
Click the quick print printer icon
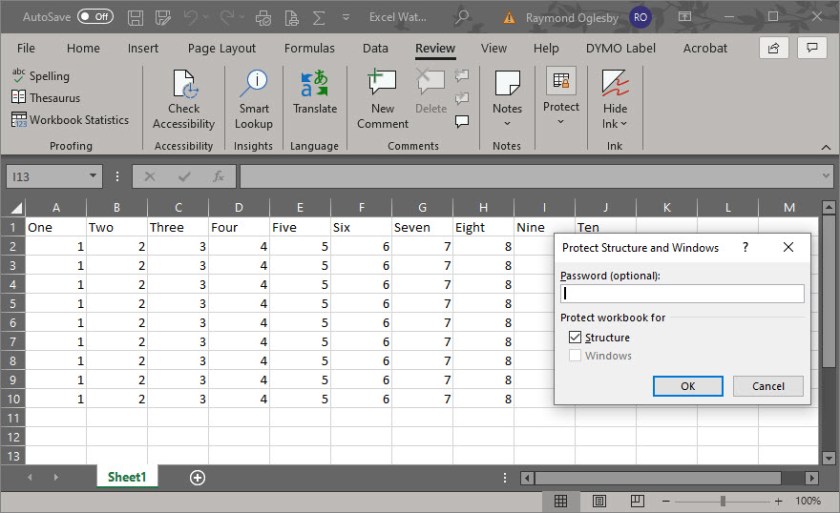click(263, 18)
